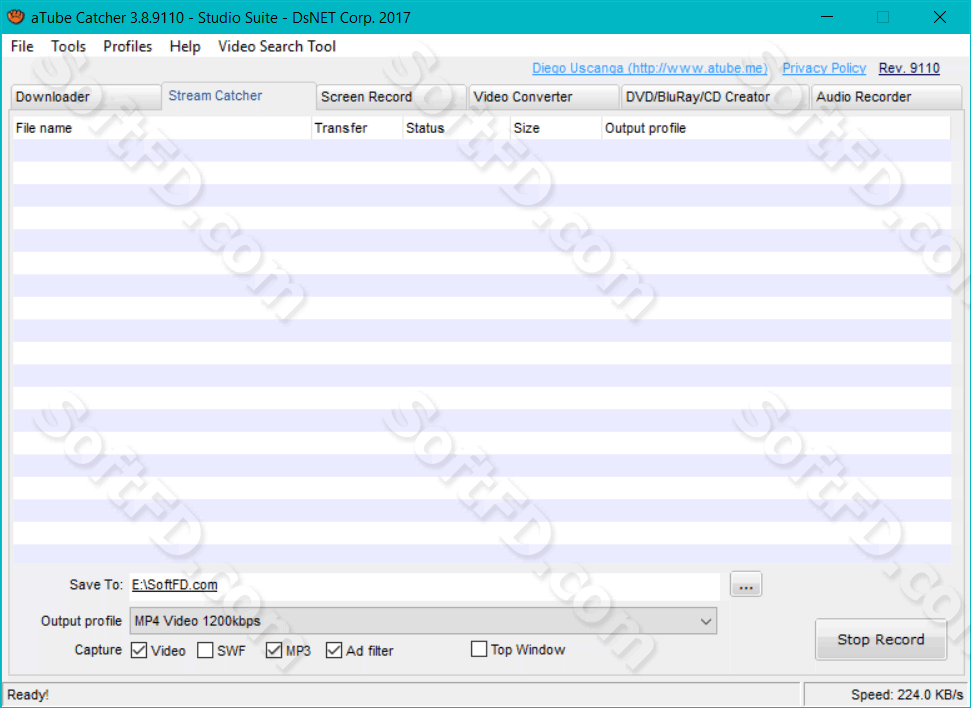The height and width of the screenshot is (708, 971).
Task: Sort by the Status column header
Action: point(456,128)
